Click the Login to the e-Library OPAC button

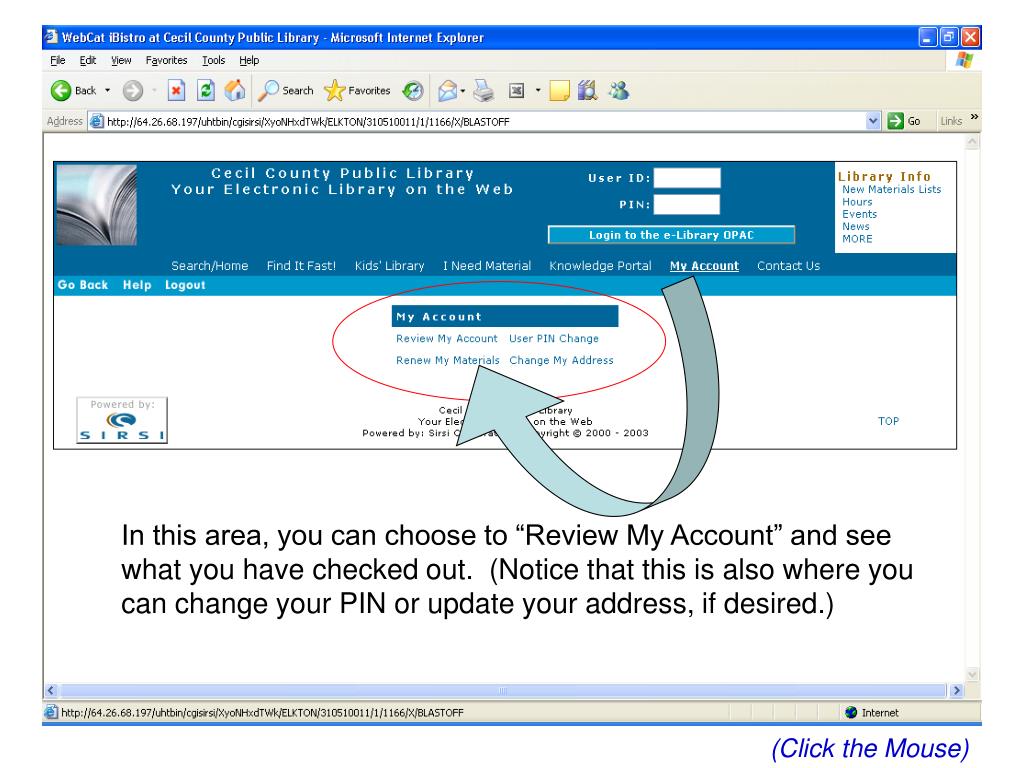[671, 234]
